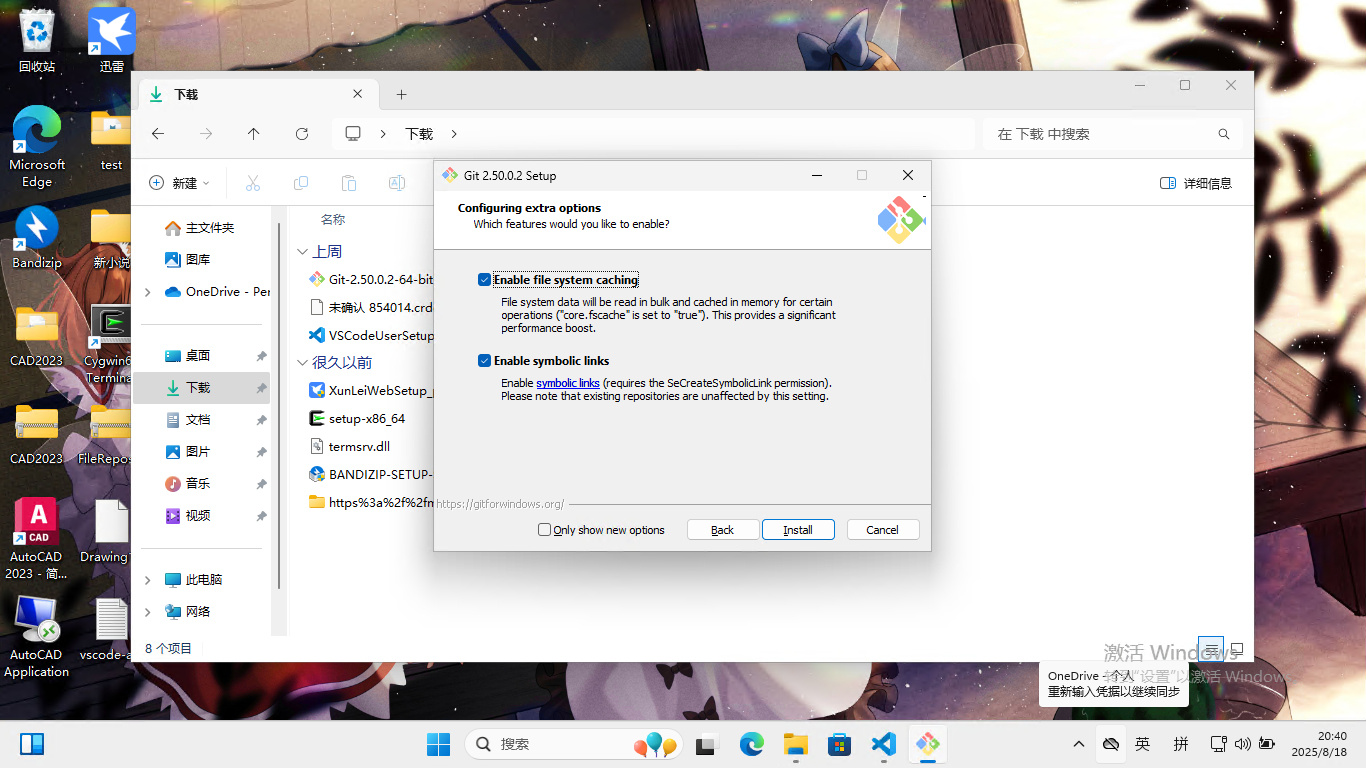Viewport: 1366px width, 768px height.
Task: Select 桌面 in the sidebar
Action: click(x=198, y=356)
